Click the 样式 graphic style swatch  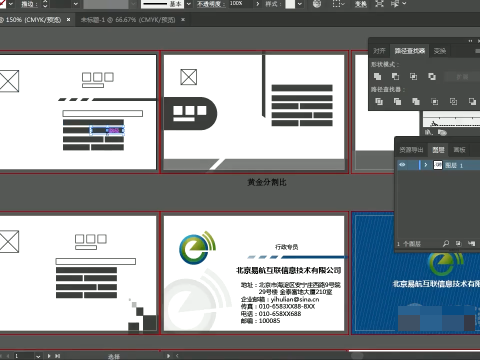(x=290, y=4)
